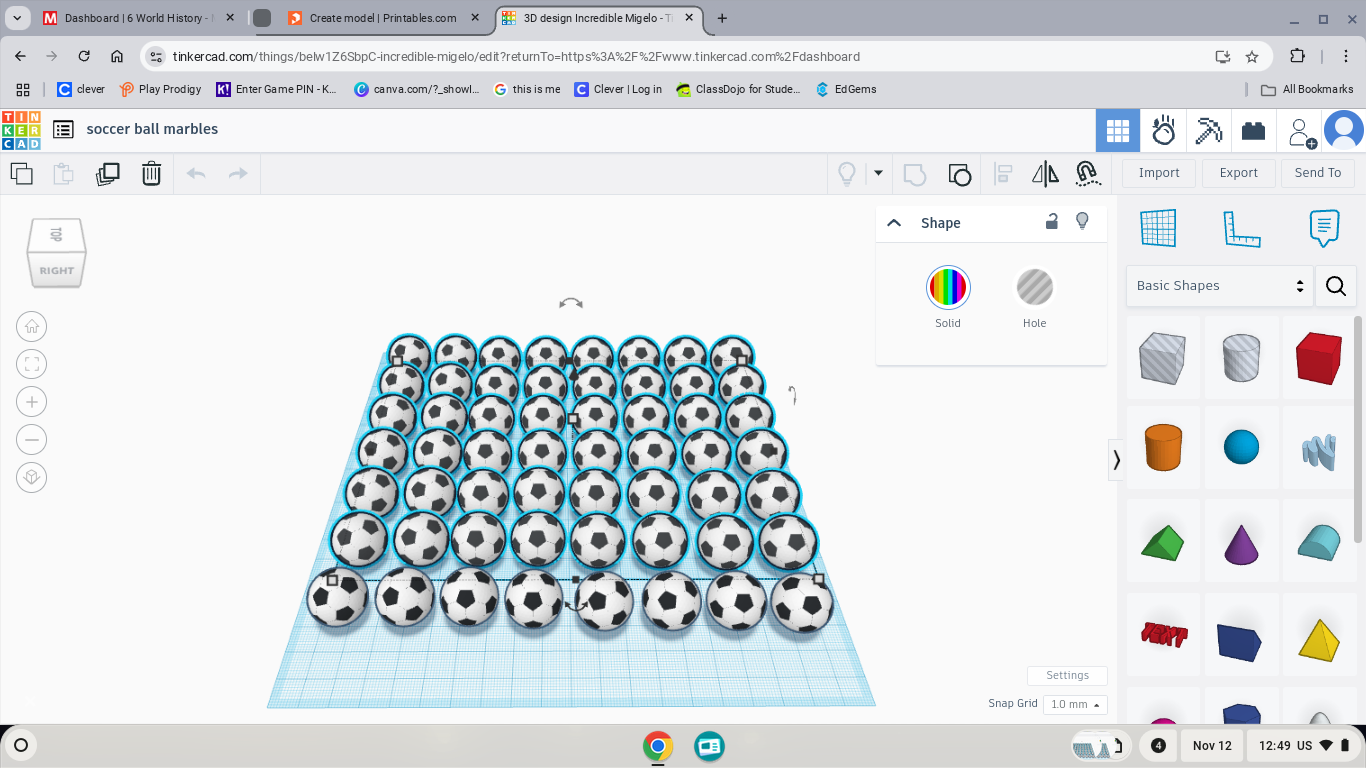Viewport: 1366px width, 768px height.
Task: Open the Bricks view icon
Action: pyautogui.click(x=1253, y=130)
